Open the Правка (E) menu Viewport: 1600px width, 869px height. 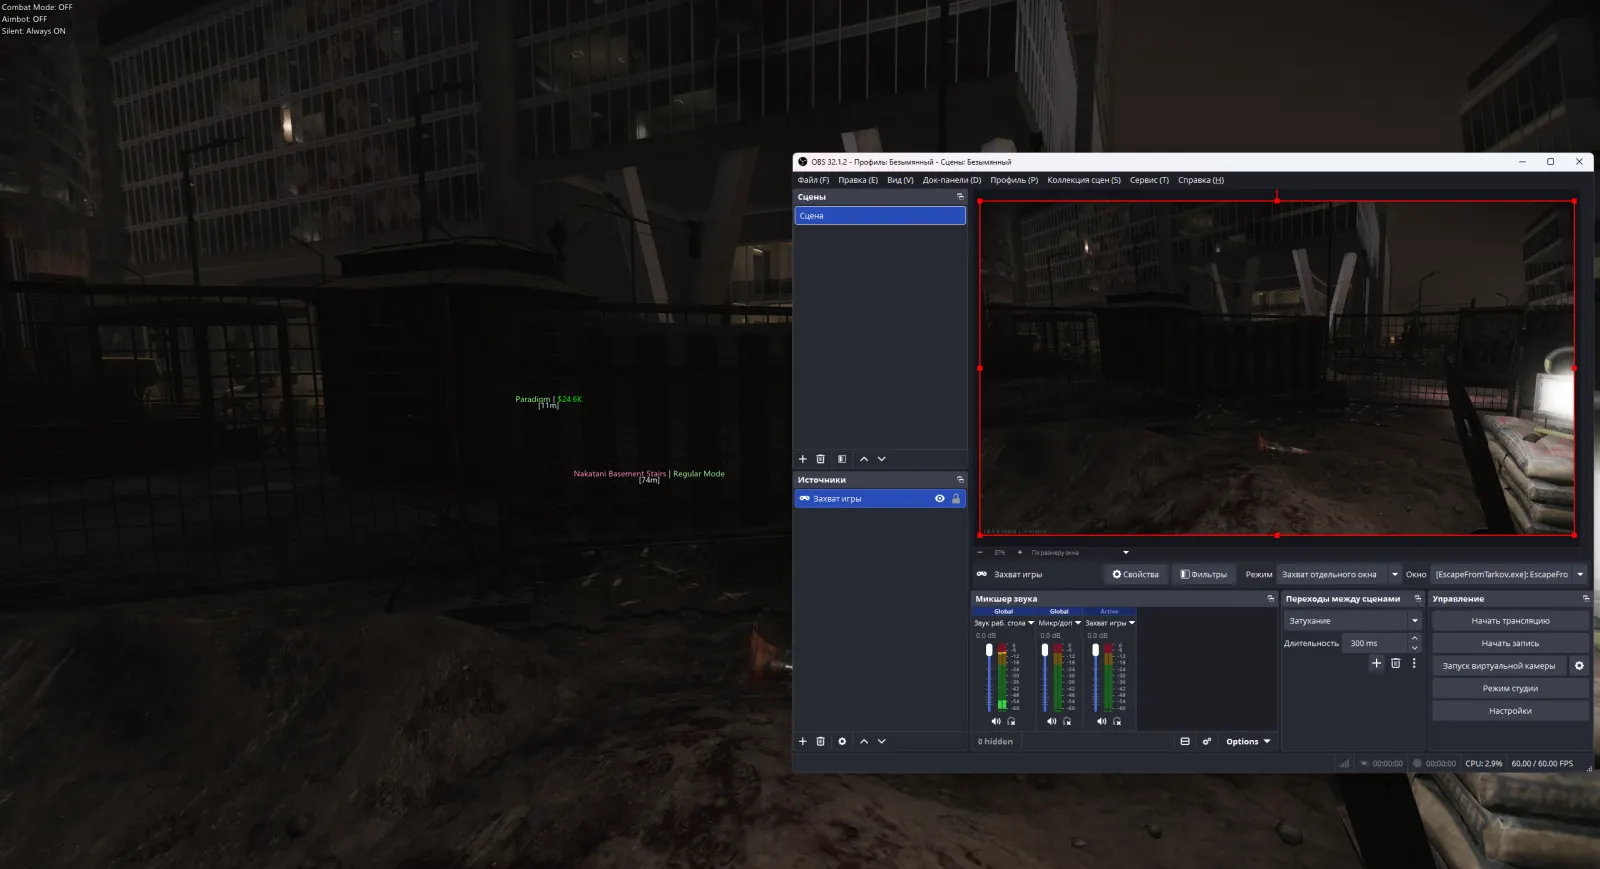click(858, 180)
